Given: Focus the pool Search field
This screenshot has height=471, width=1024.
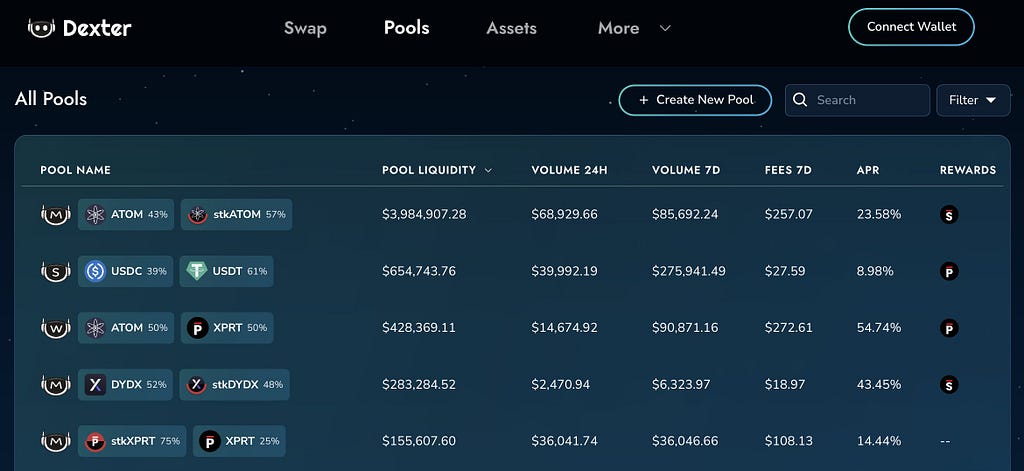Looking at the screenshot, I should click(857, 100).
